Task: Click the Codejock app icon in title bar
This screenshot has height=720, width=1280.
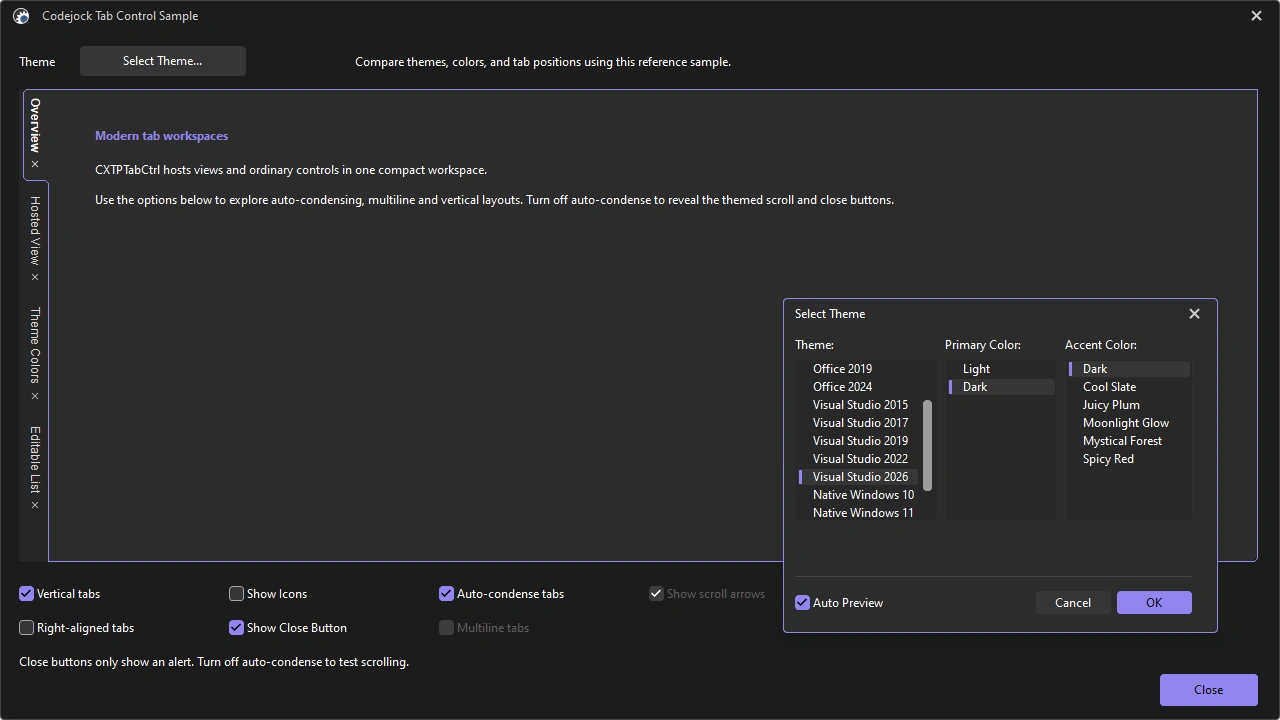Action: (21, 16)
